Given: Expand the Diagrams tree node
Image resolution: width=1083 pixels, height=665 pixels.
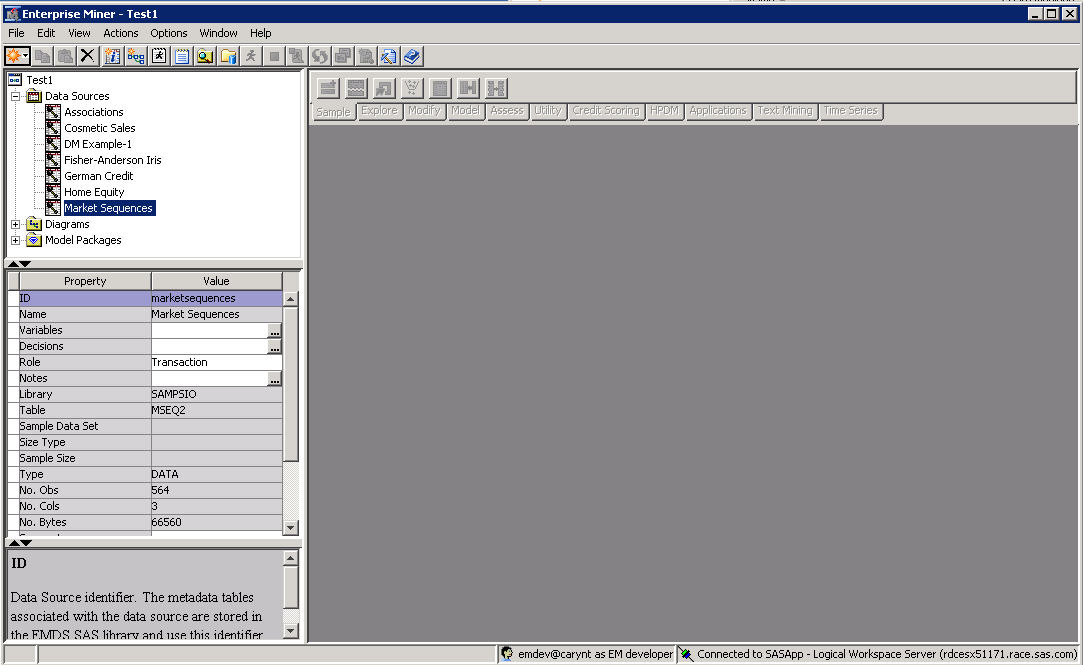Looking at the screenshot, I should pyautogui.click(x=16, y=224).
